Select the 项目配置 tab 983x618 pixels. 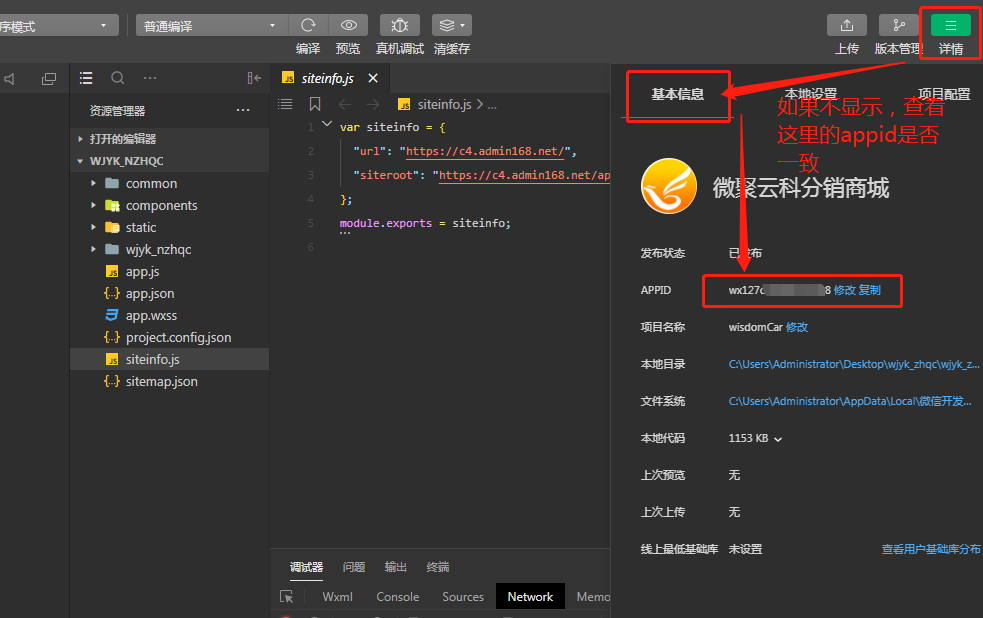tap(944, 94)
